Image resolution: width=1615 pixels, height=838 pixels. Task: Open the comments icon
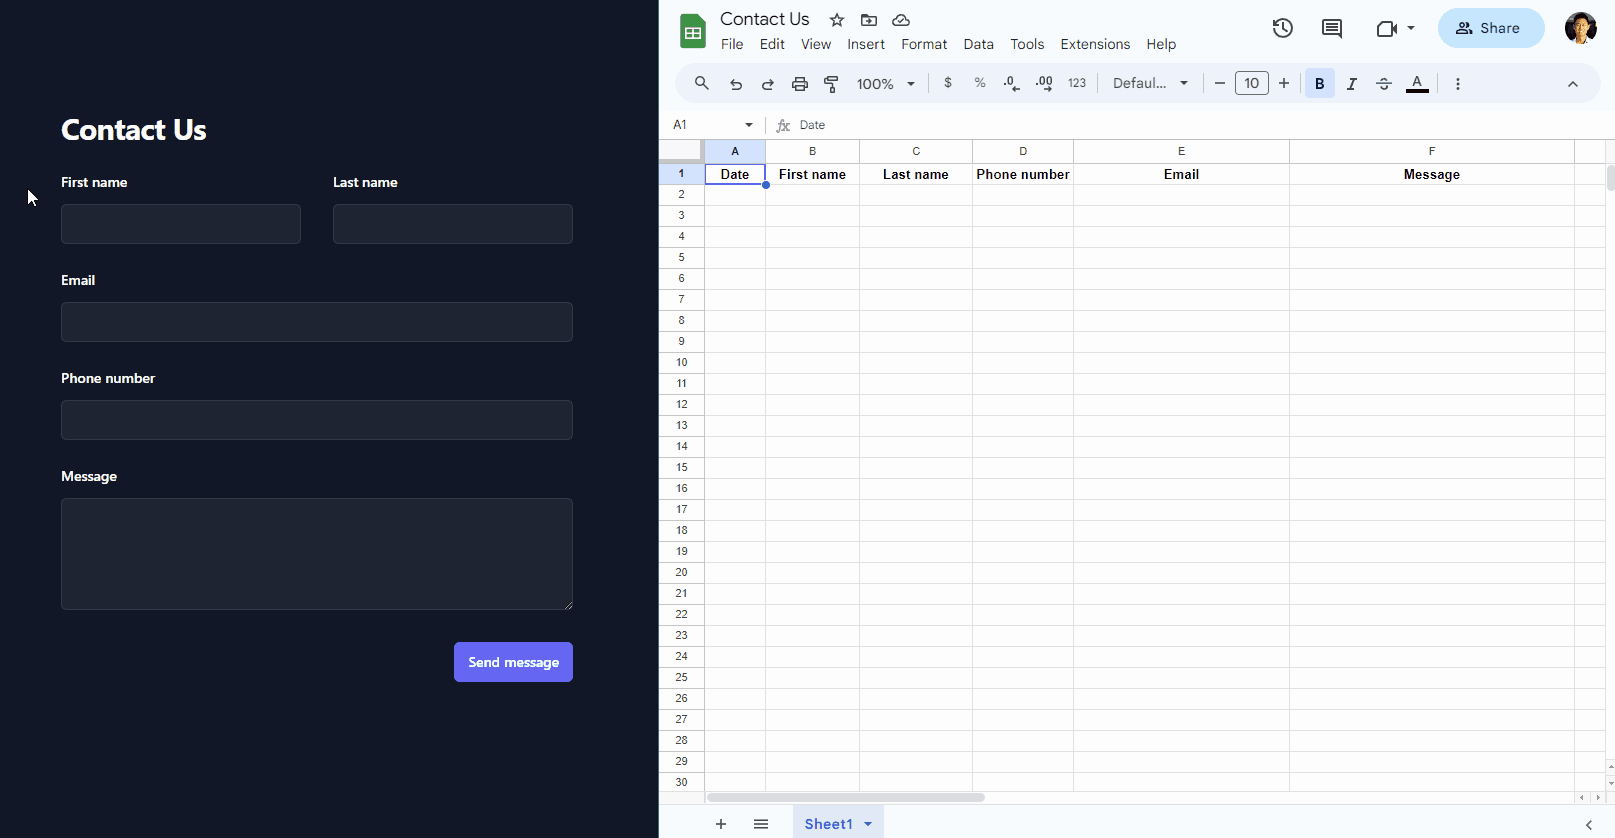[x=1331, y=28]
